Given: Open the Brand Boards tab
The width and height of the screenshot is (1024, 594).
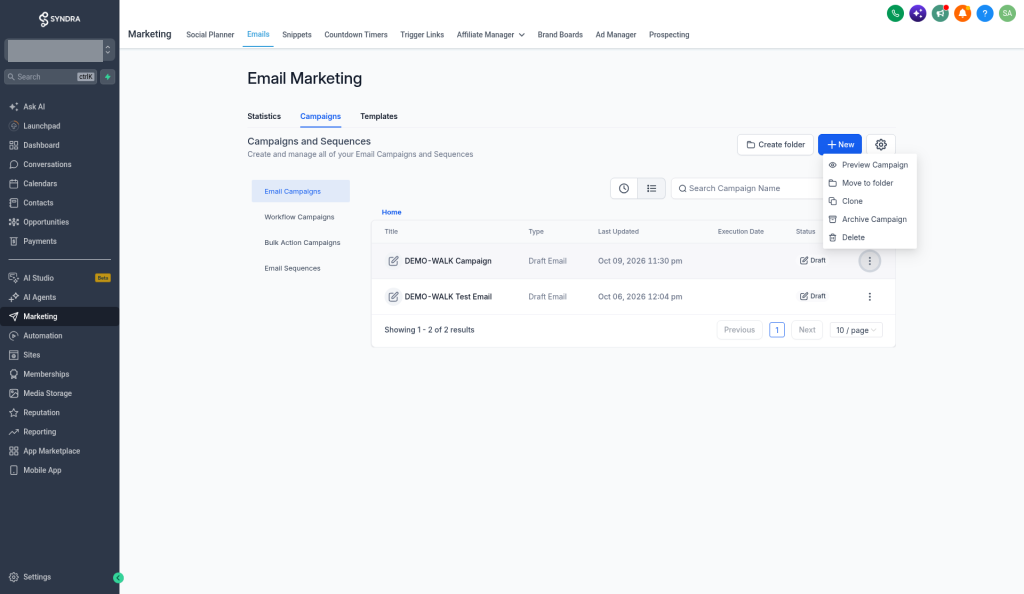Looking at the screenshot, I should [560, 35].
